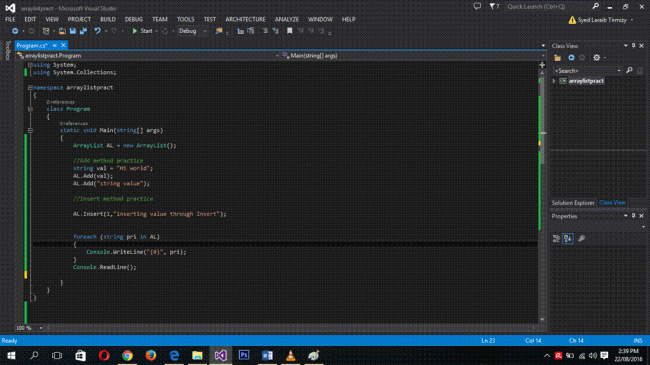Undo the last edit
Image resolution: width=650 pixels, height=365 pixels.
97,31
